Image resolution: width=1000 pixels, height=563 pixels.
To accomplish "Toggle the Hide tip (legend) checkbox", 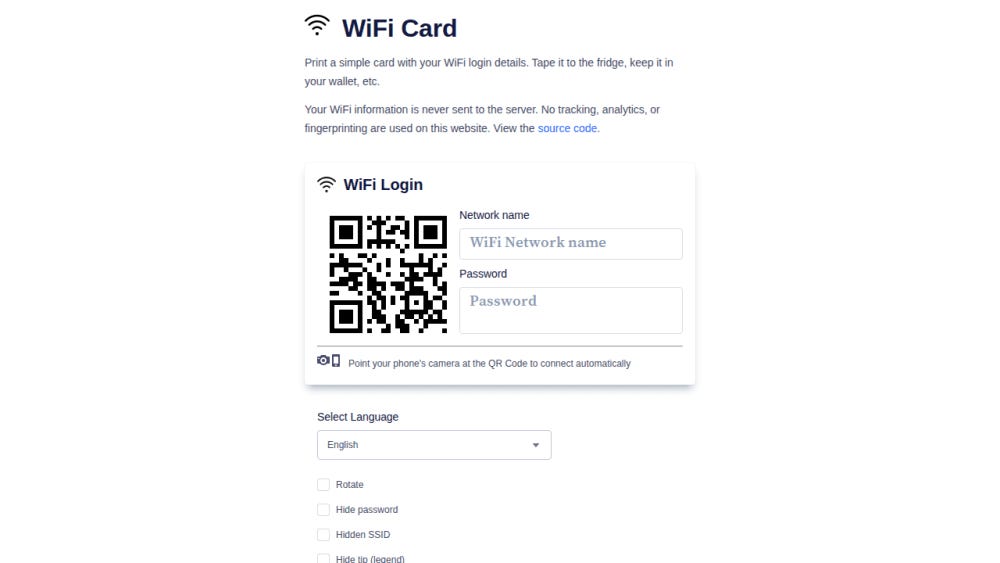I will (x=323, y=559).
